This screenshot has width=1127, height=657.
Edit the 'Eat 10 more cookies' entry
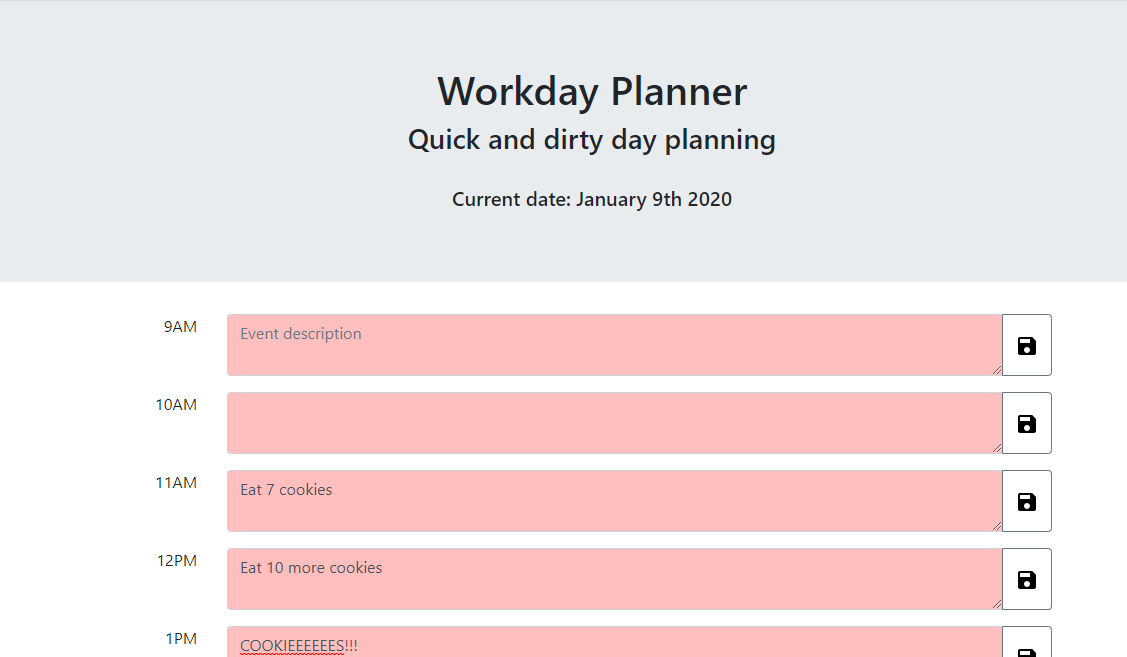tap(615, 579)
